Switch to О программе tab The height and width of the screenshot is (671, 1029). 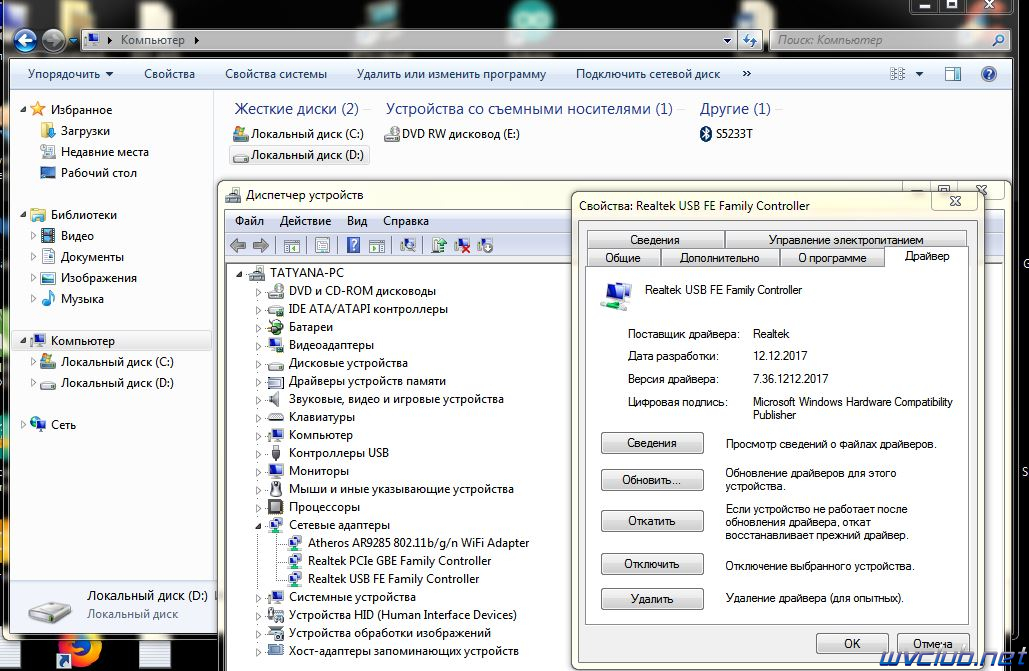pos(832,258)
